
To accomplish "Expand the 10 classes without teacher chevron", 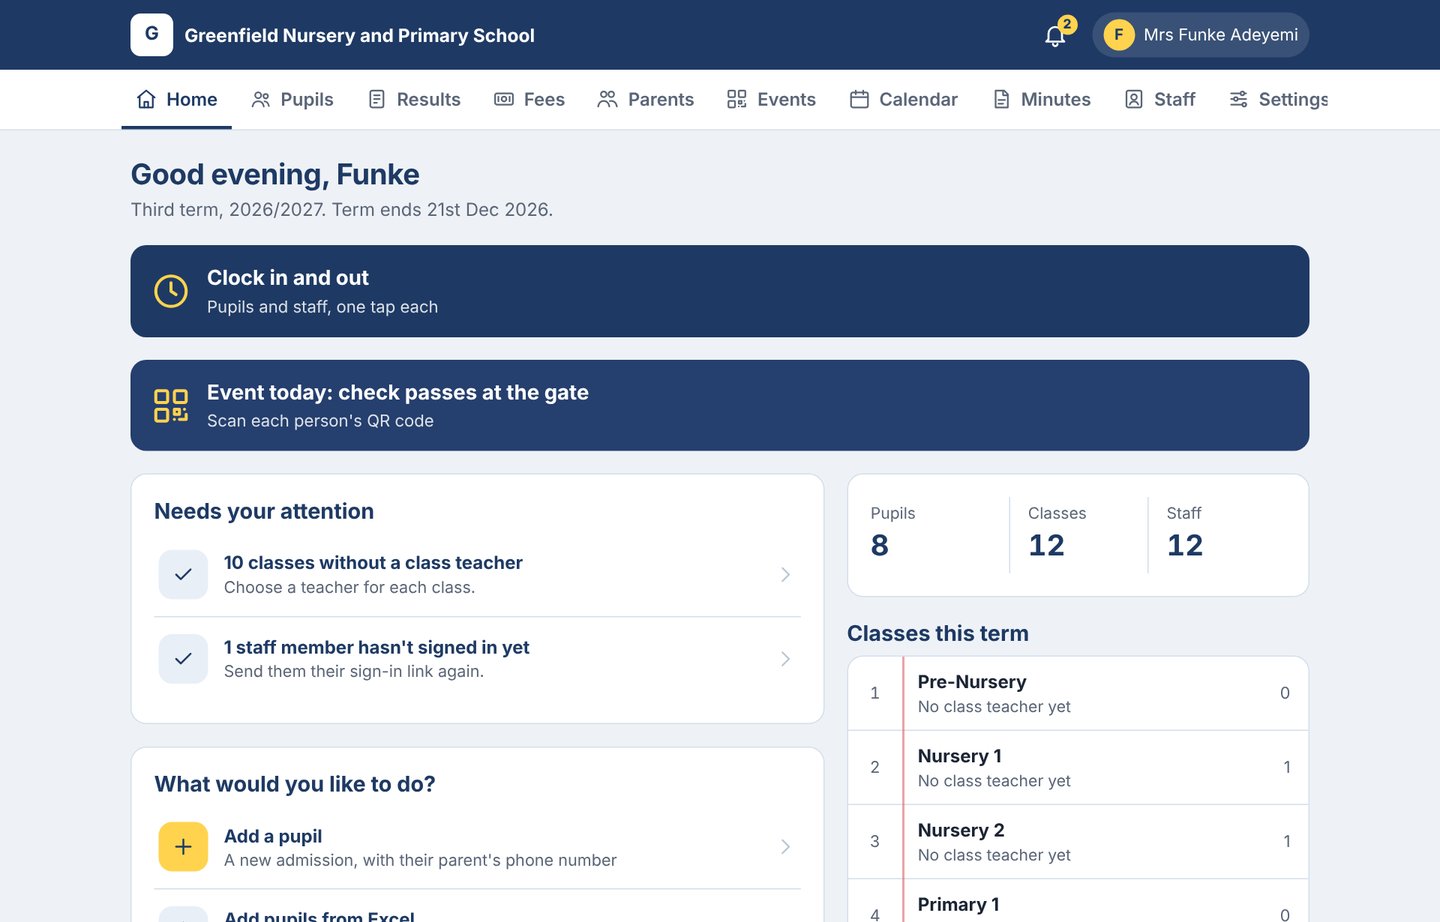I will tap(785, 575).
